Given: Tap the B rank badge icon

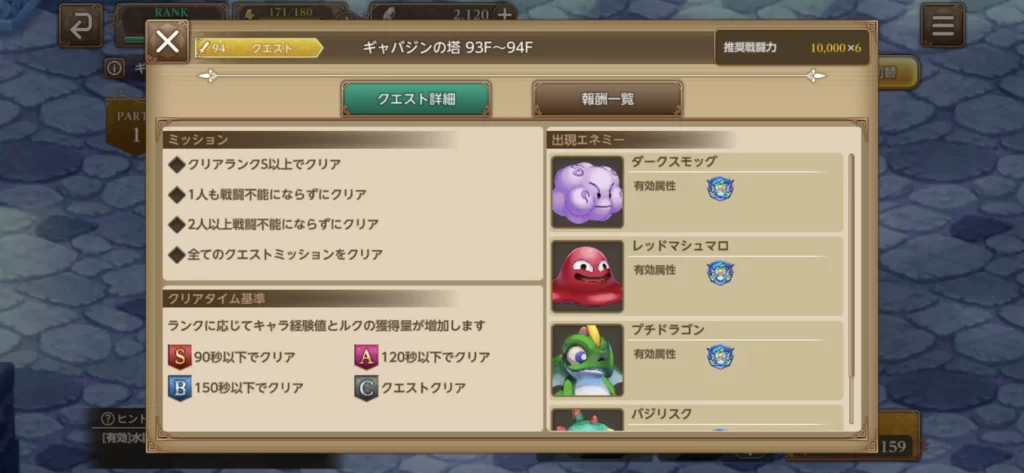Looking at the screenshot, I should (x=179, y=387).
